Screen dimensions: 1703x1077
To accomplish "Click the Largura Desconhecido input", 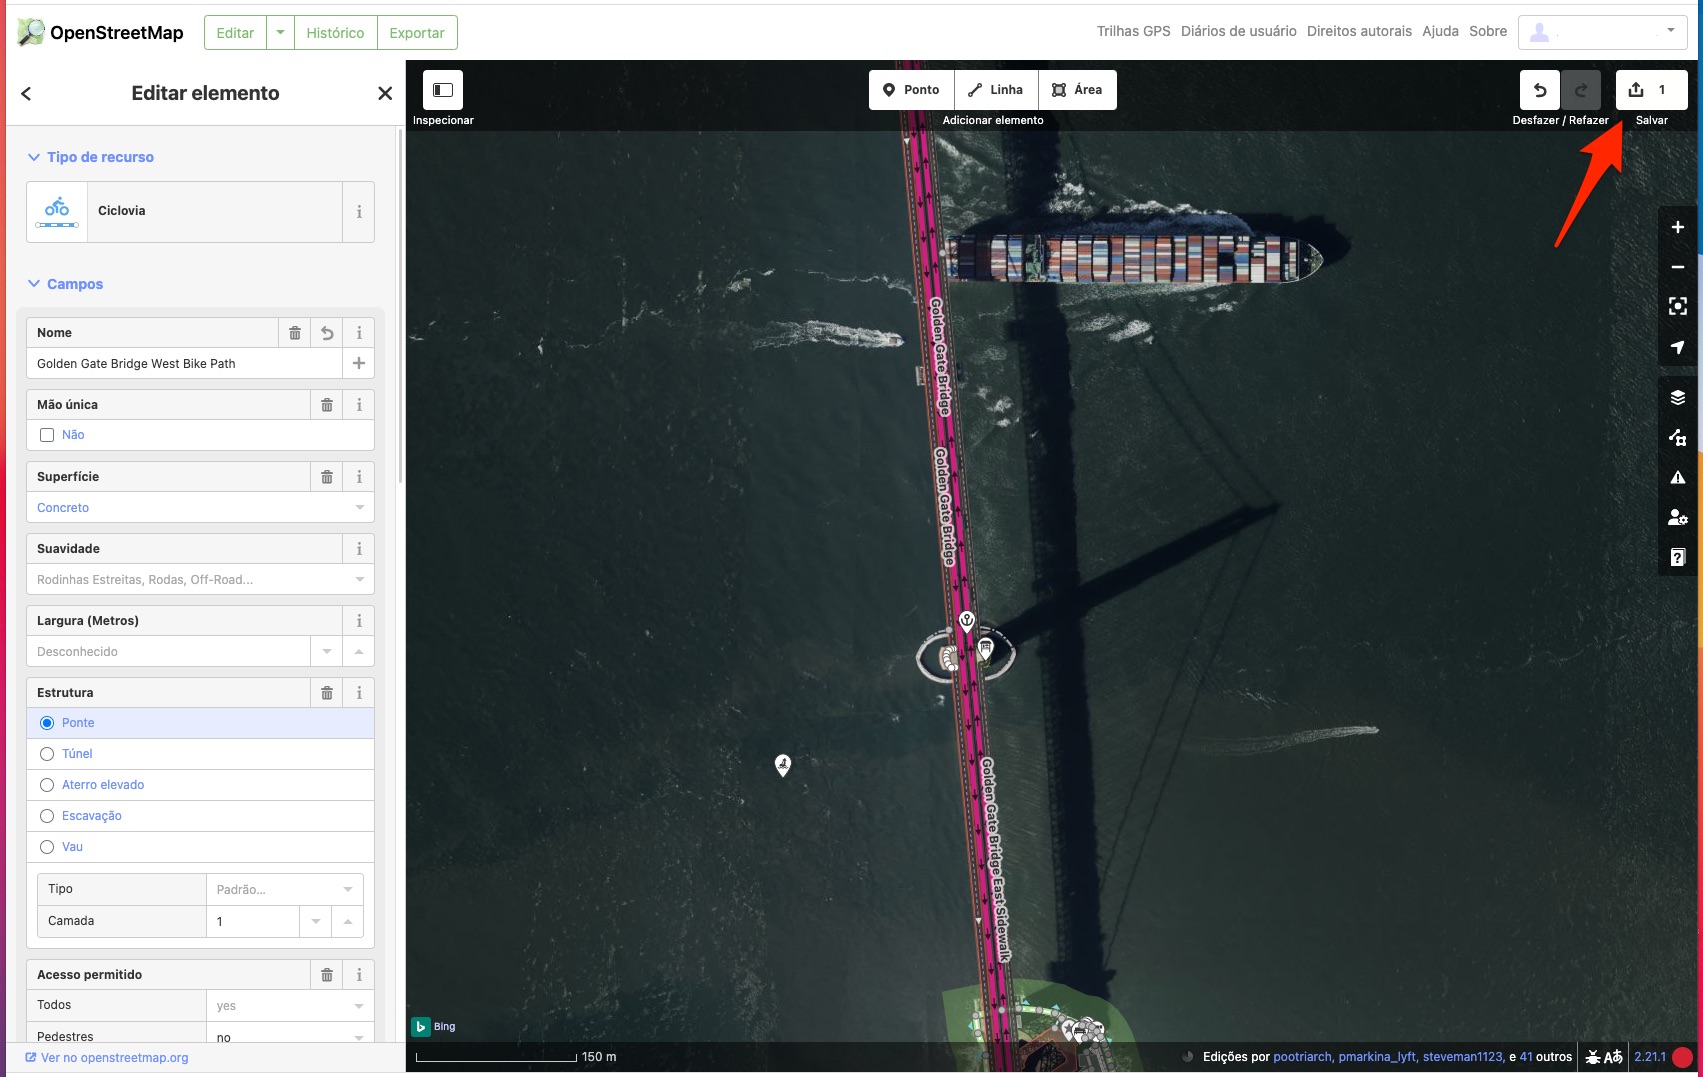I will tap(168, 651).
